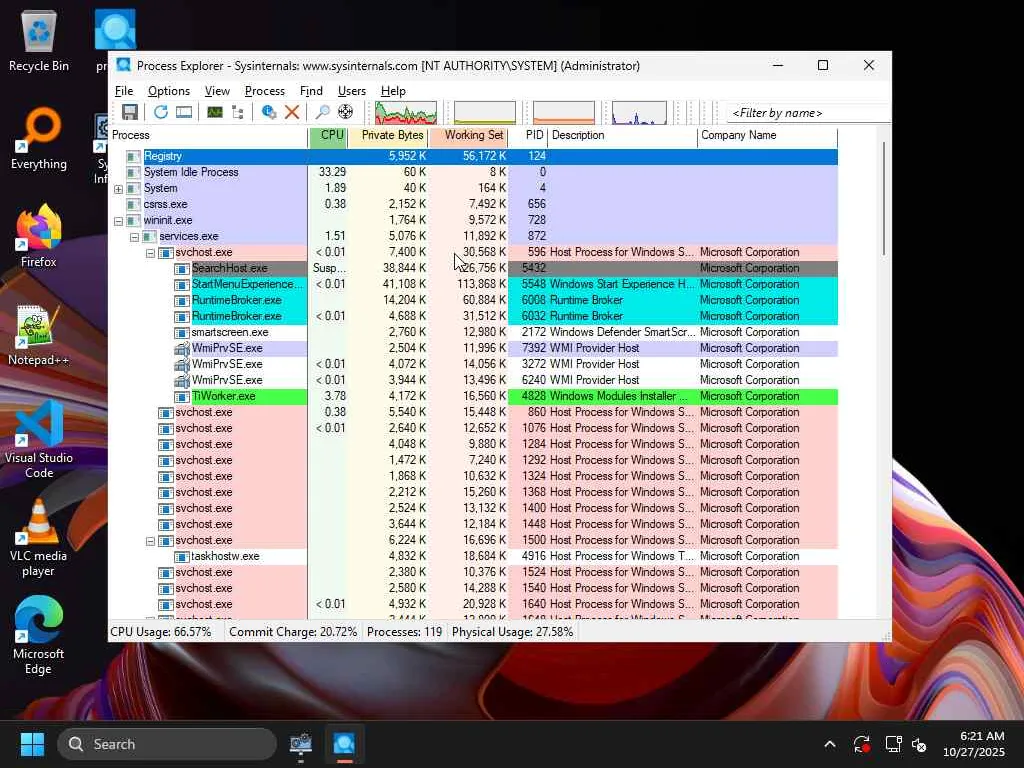The height and width of the screenshot is (768, 1024).
Task: Open the Find menu
Action: 311,91
